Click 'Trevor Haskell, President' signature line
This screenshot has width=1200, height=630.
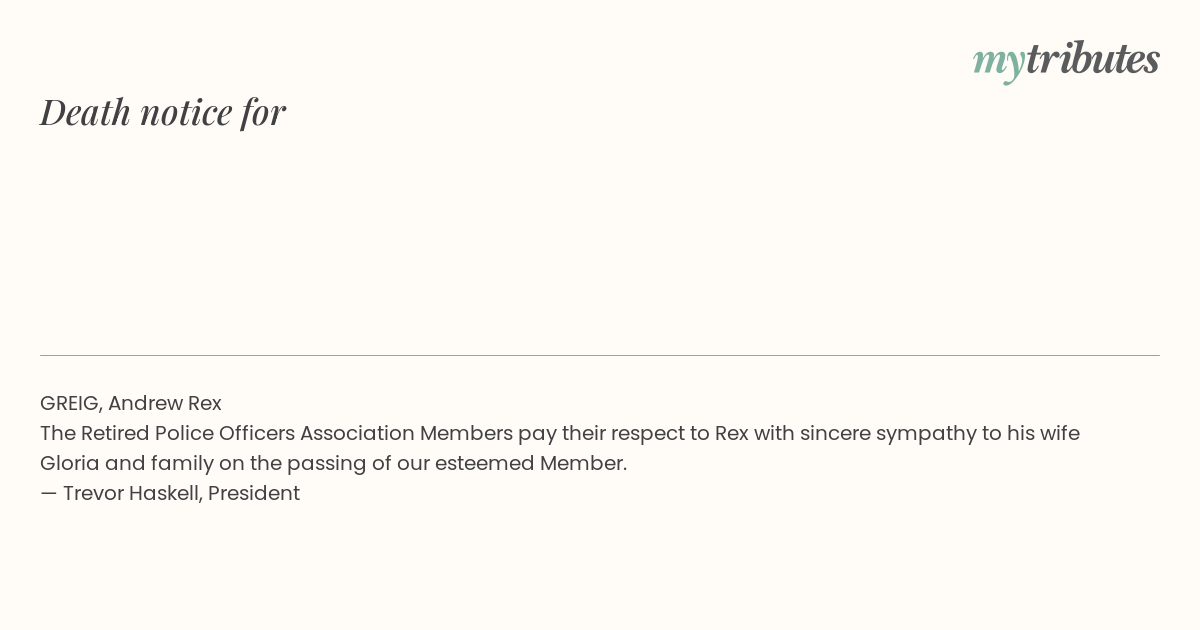[170, 493]
